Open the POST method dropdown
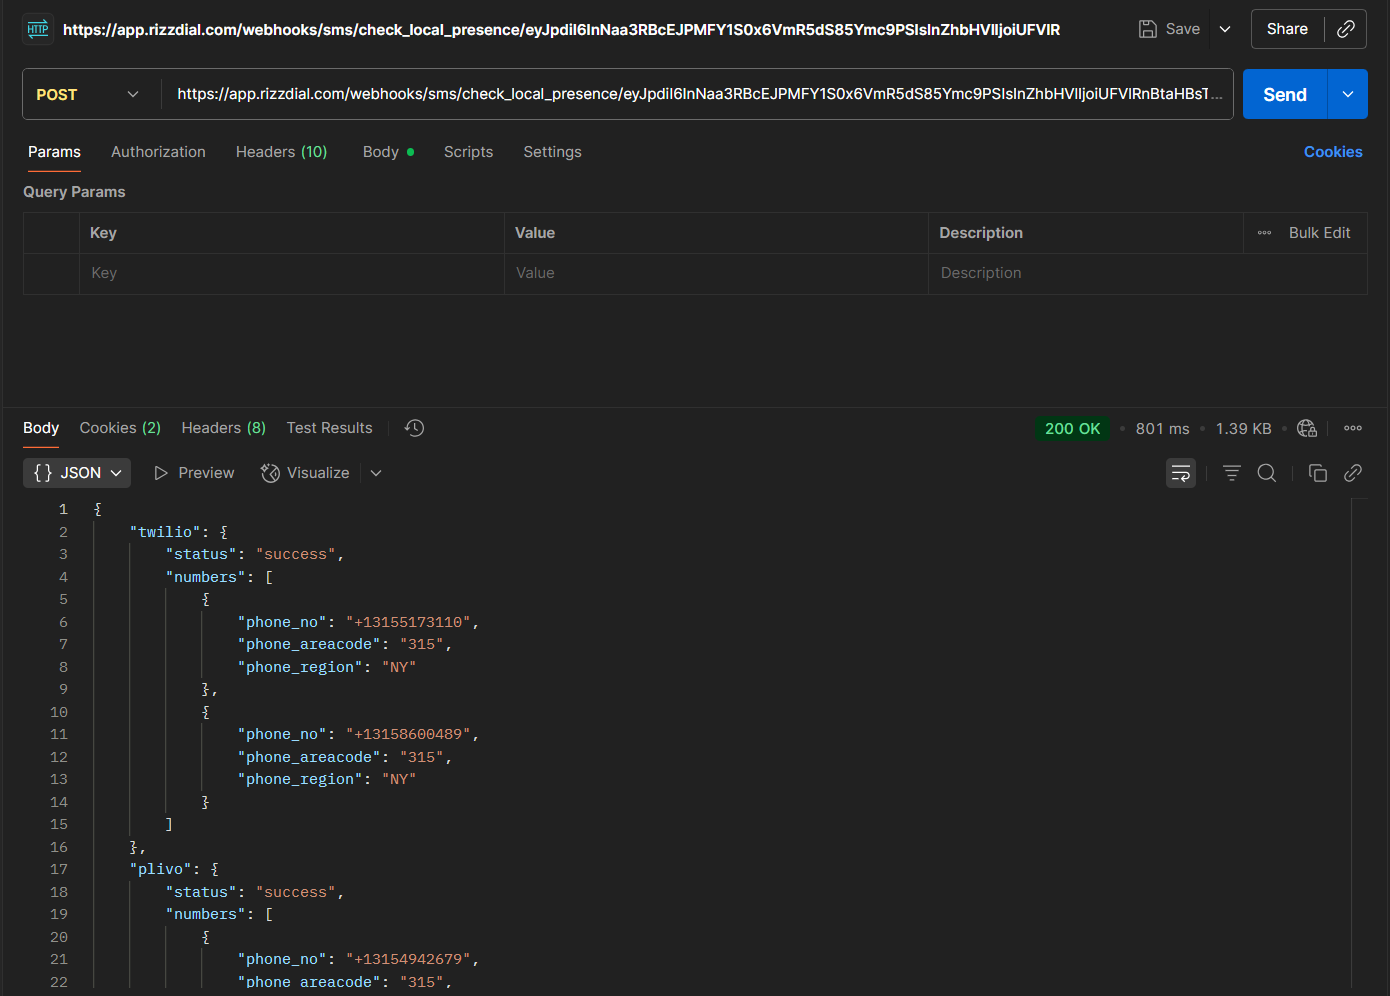 click(x=88, y=94)
